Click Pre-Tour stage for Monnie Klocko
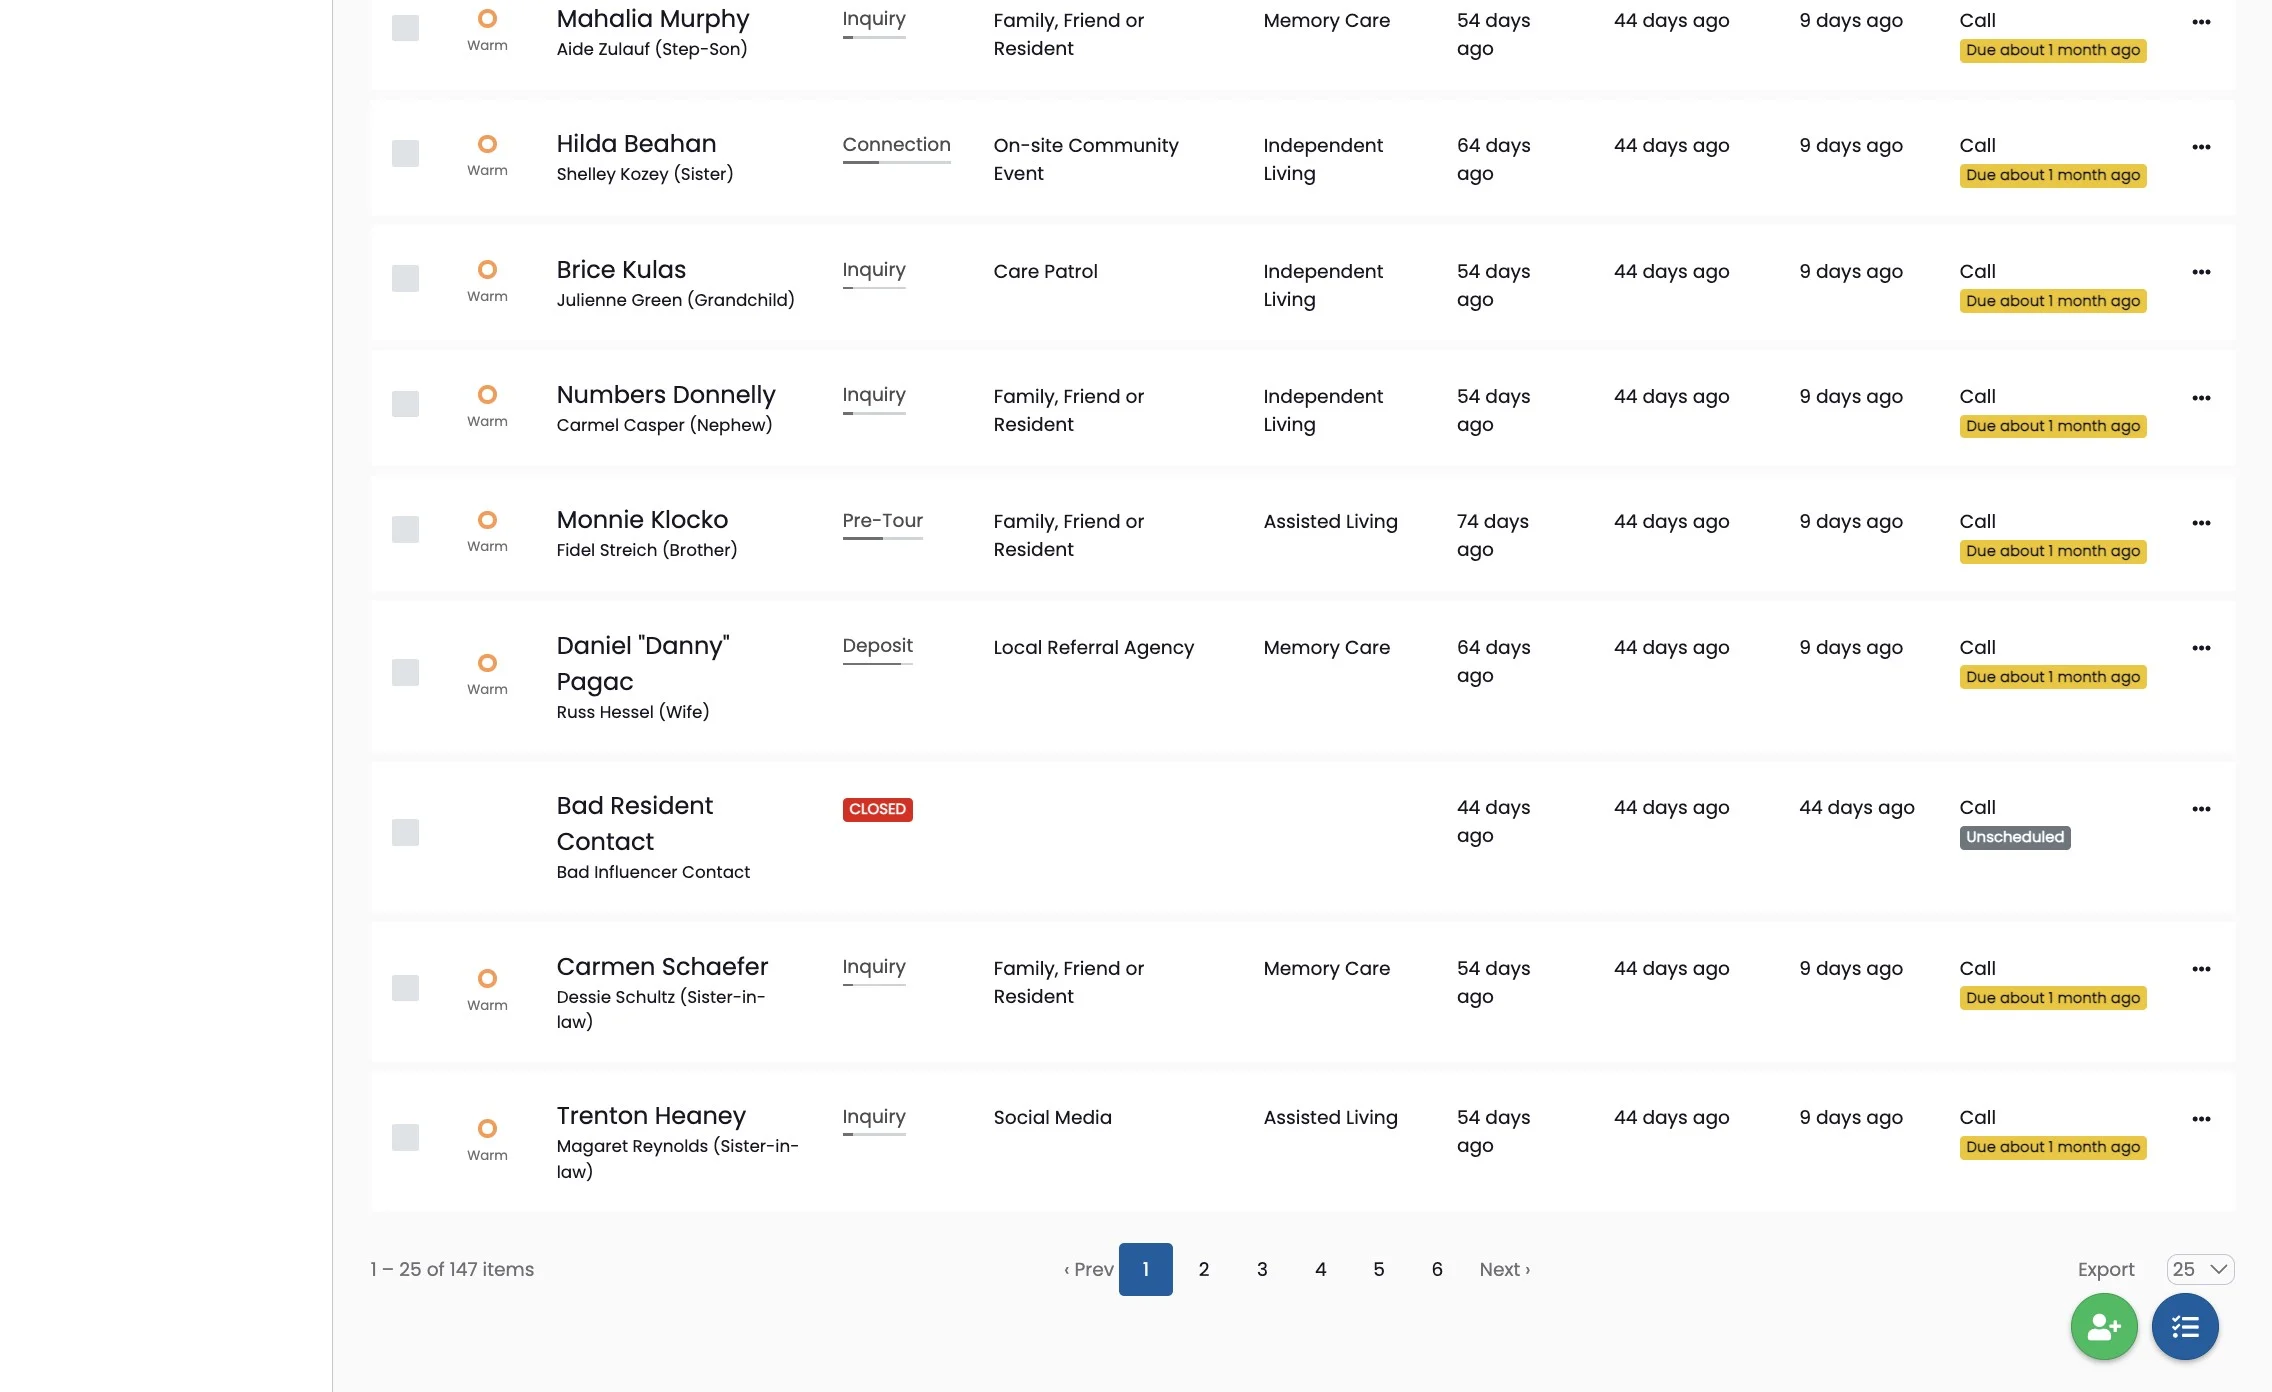Screen dimensions: 2272x1392 882,524
